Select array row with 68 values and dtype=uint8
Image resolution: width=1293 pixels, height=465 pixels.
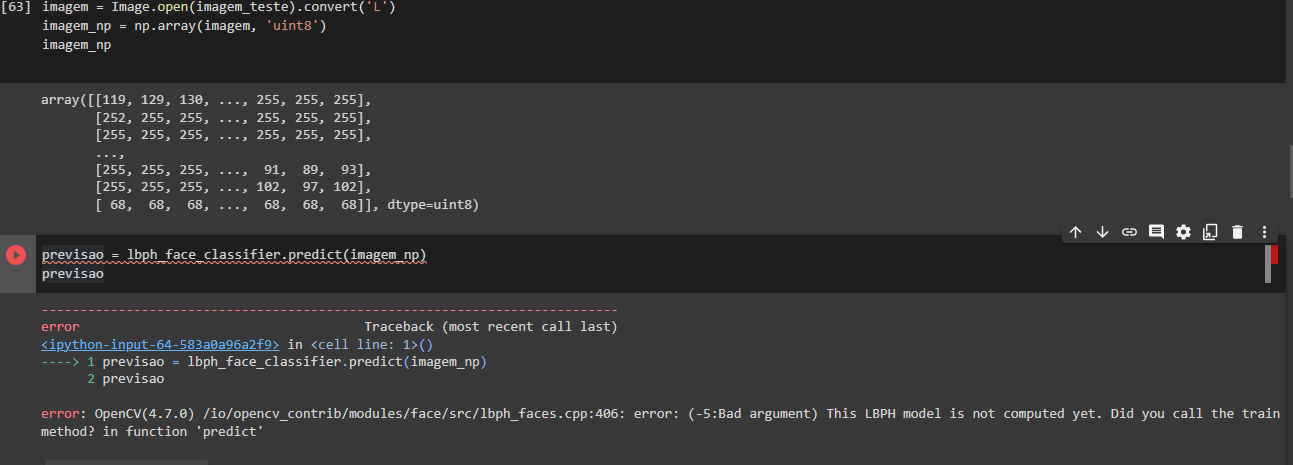pos(287,205)
